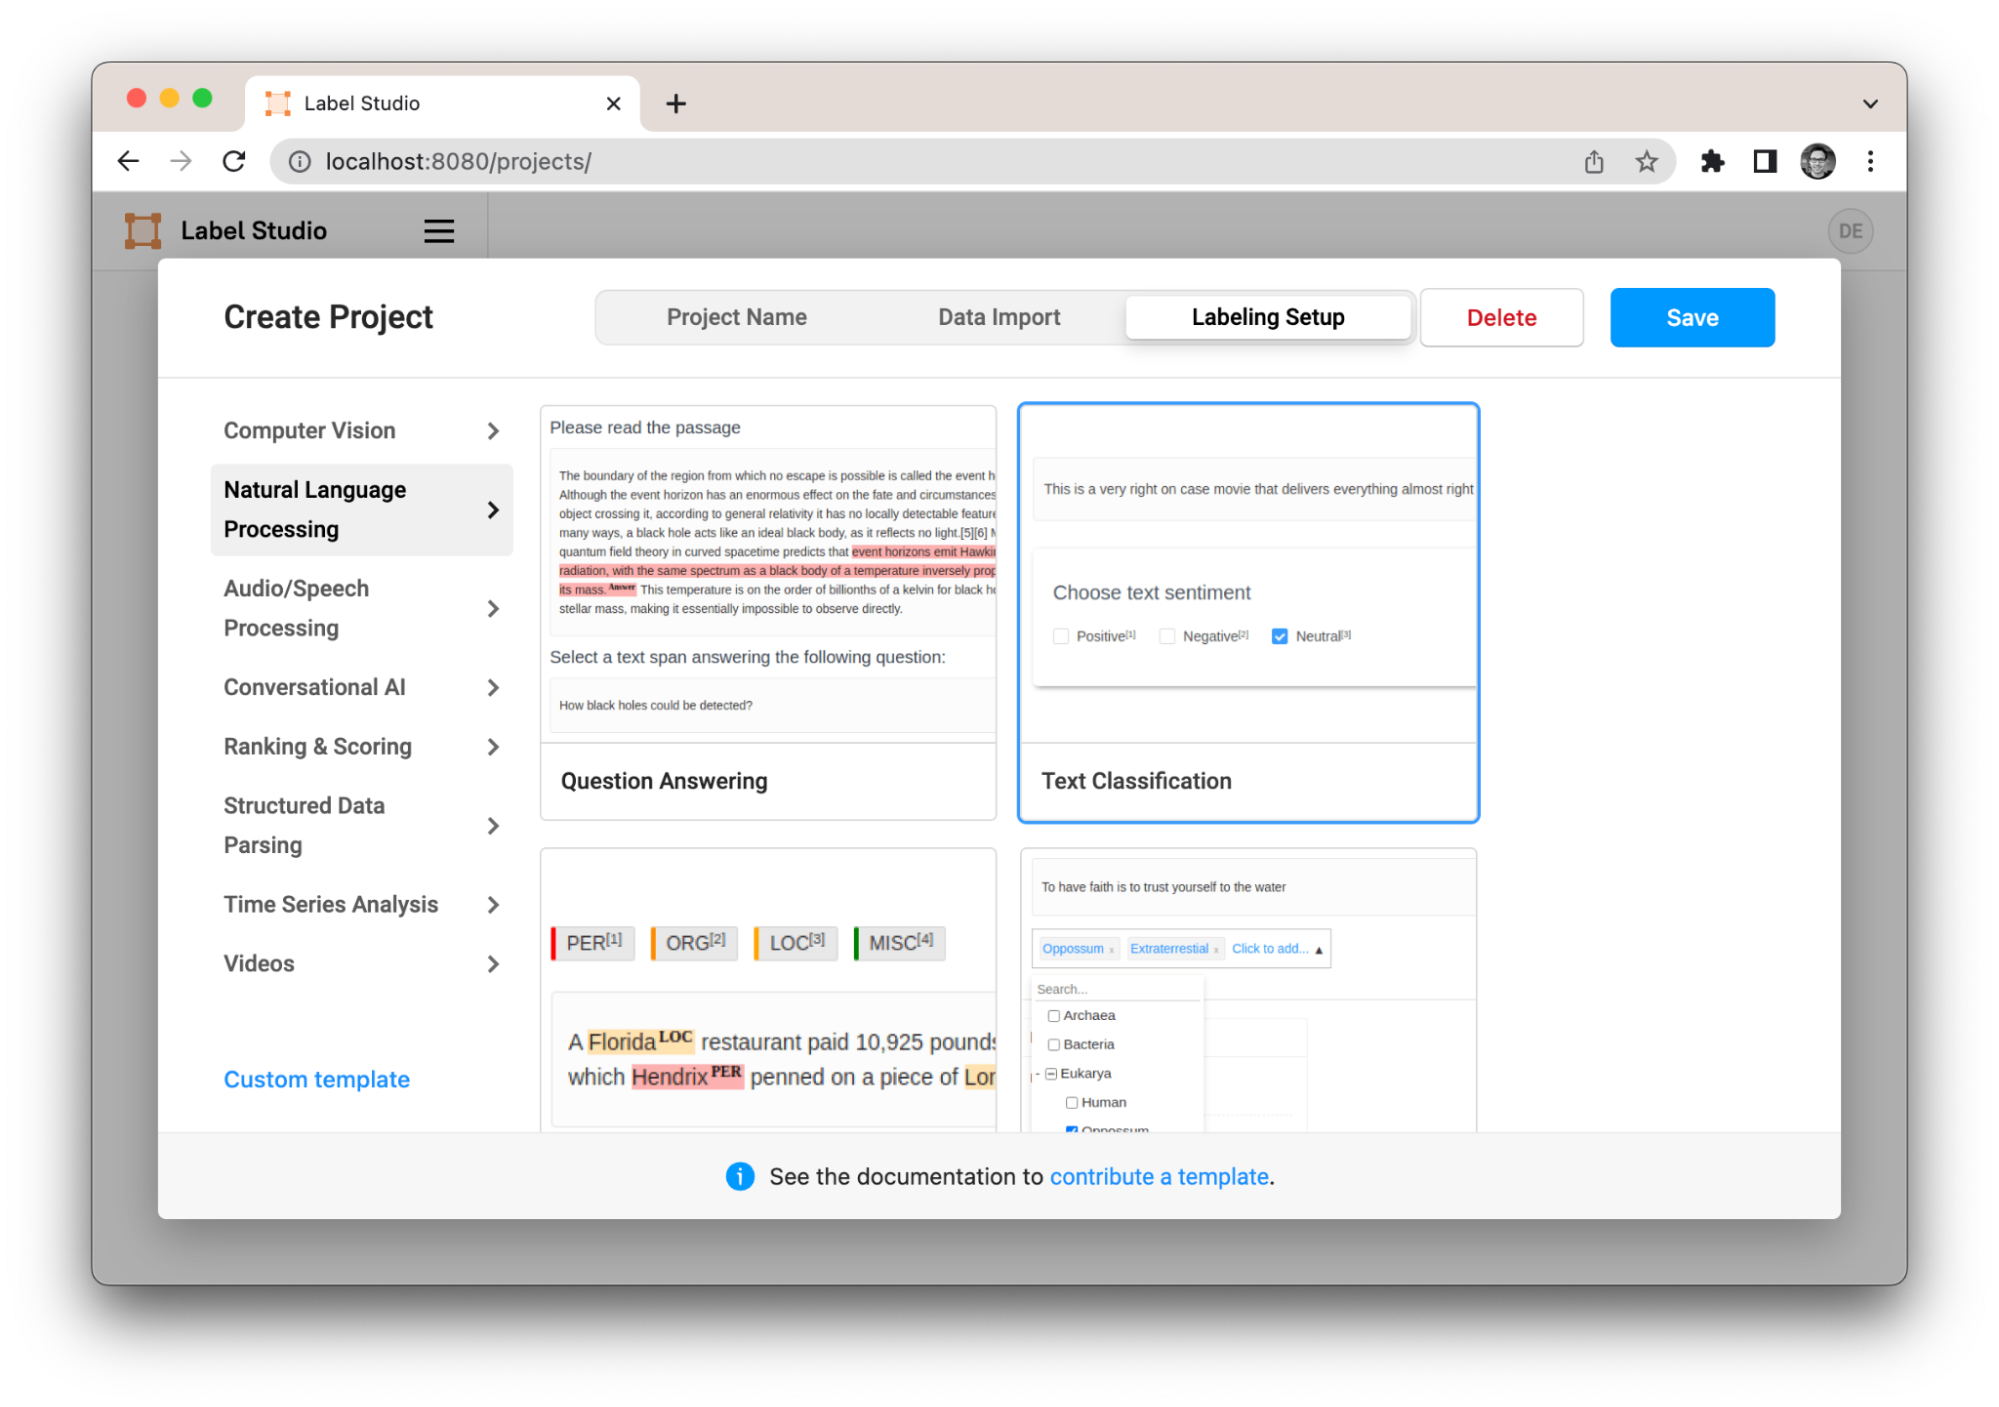Click the share icon in address bar

tap(1594, 161)
